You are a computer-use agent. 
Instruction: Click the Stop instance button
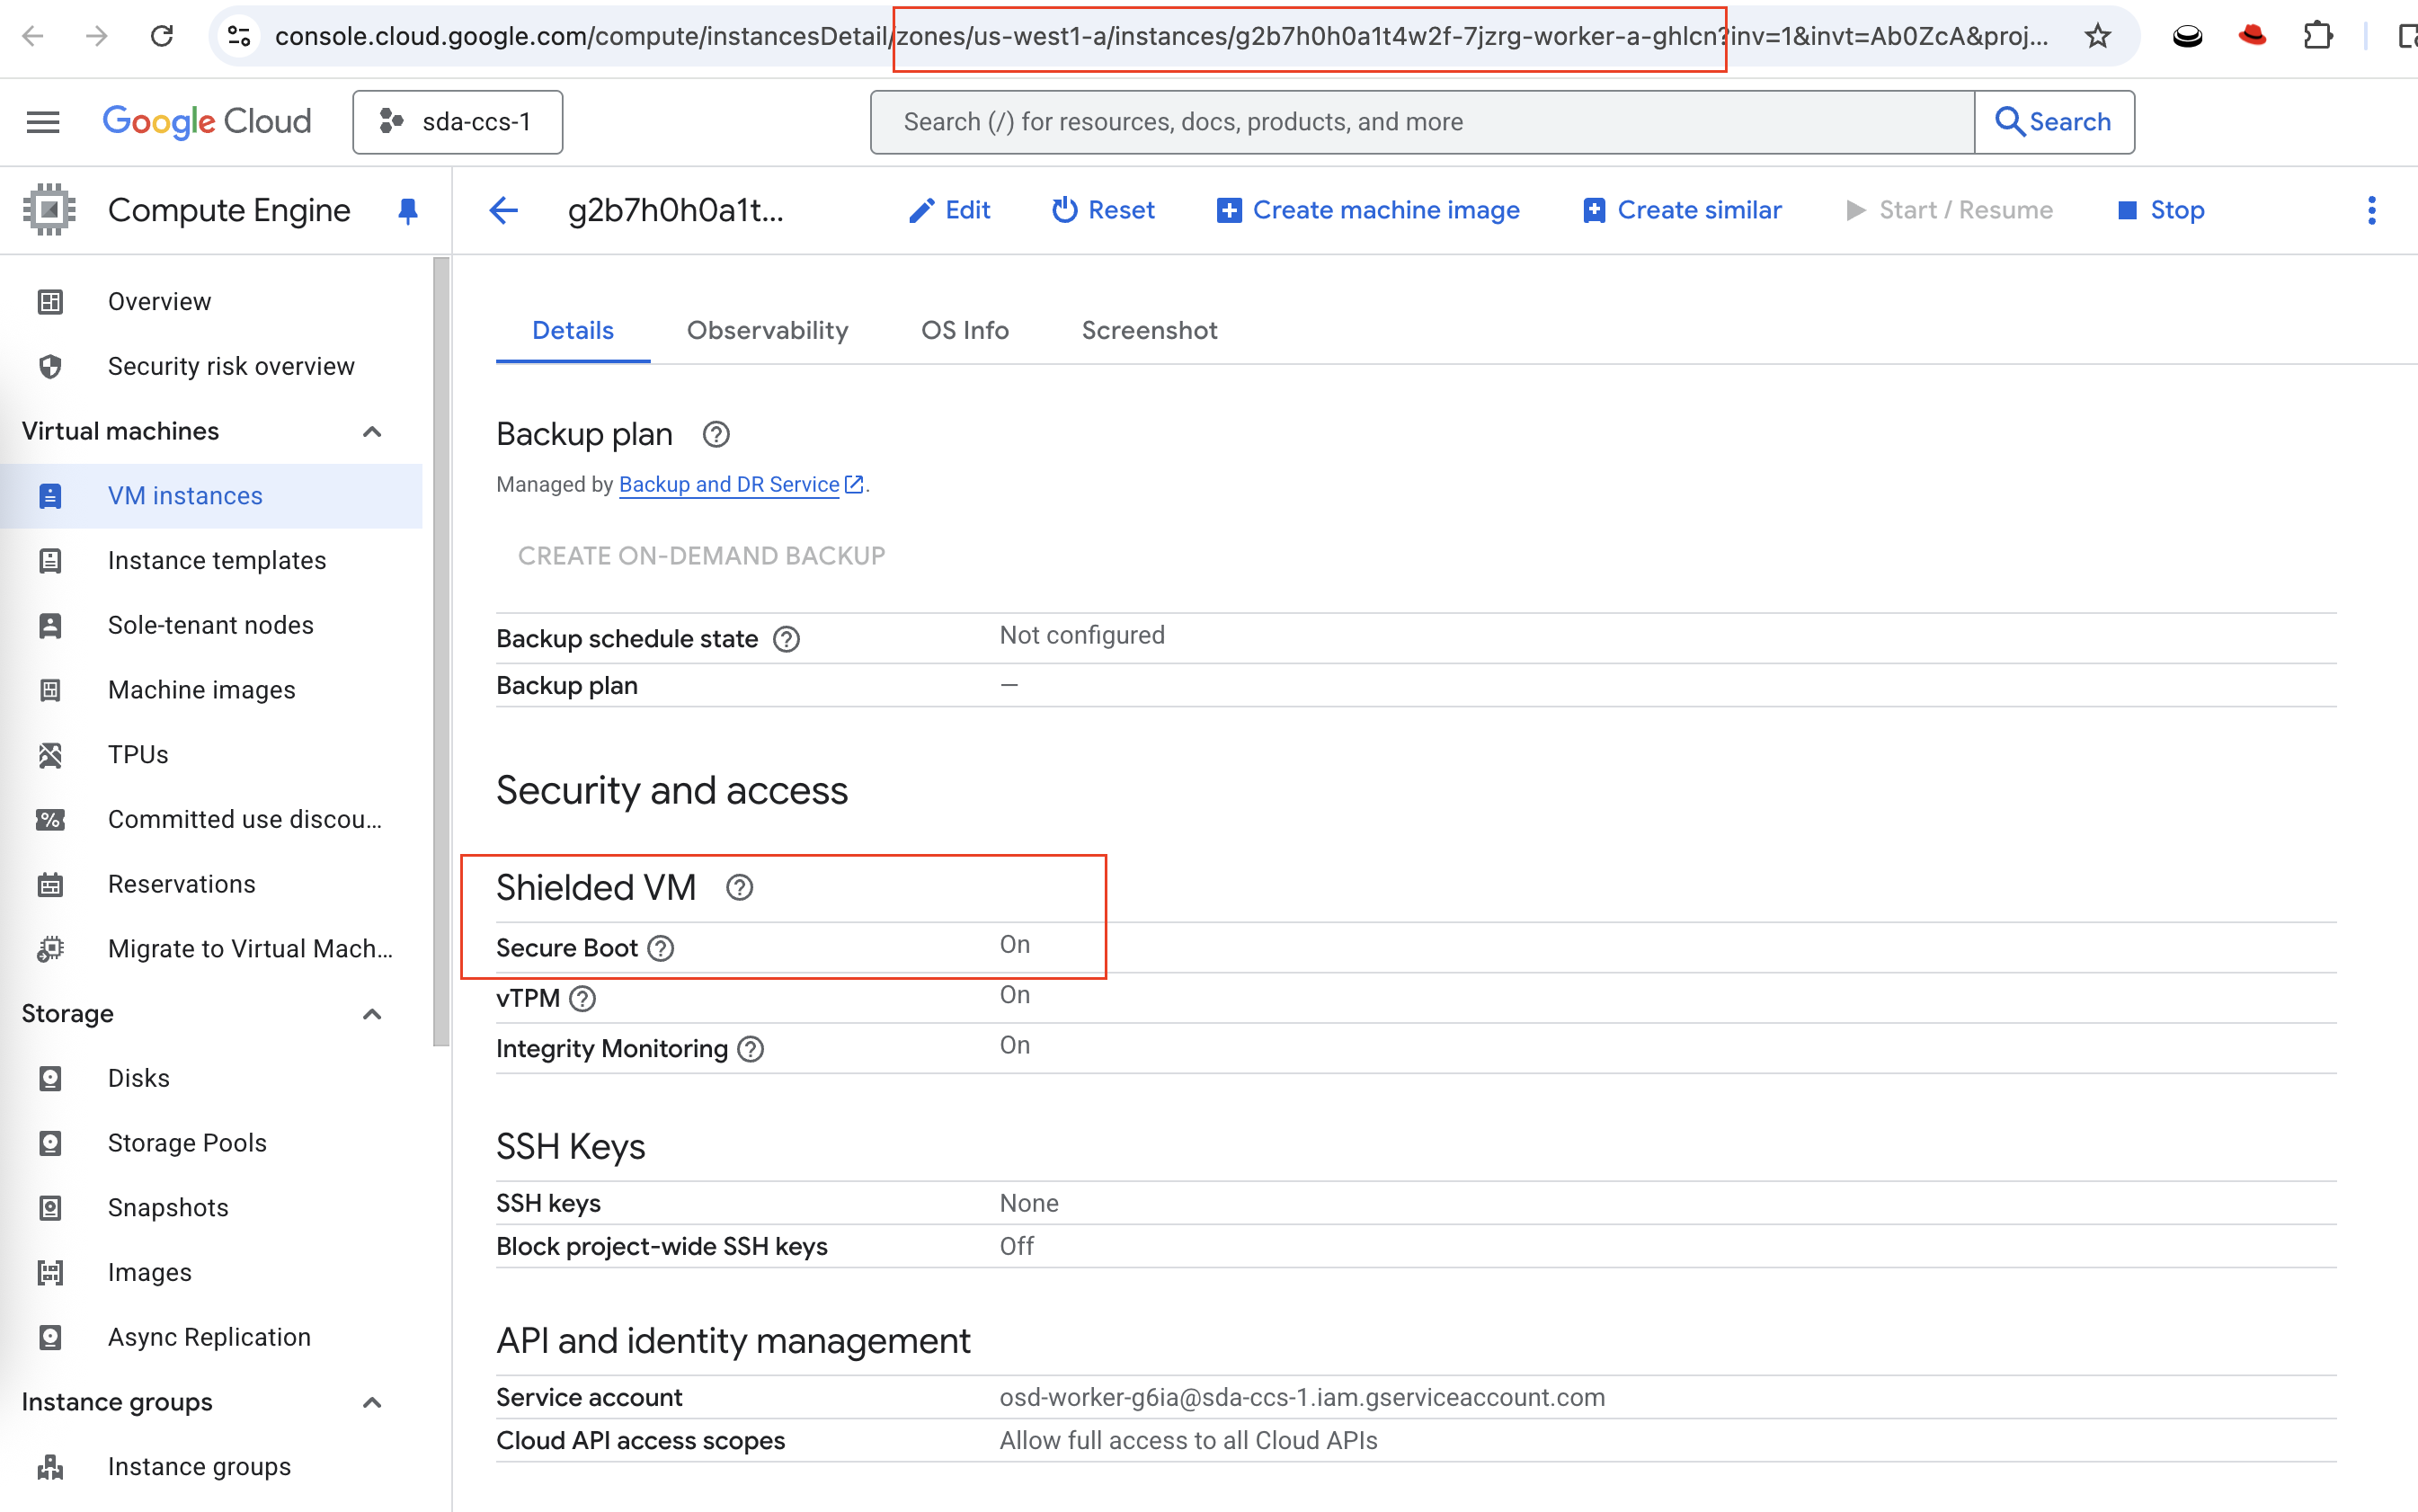point(2161,210)
